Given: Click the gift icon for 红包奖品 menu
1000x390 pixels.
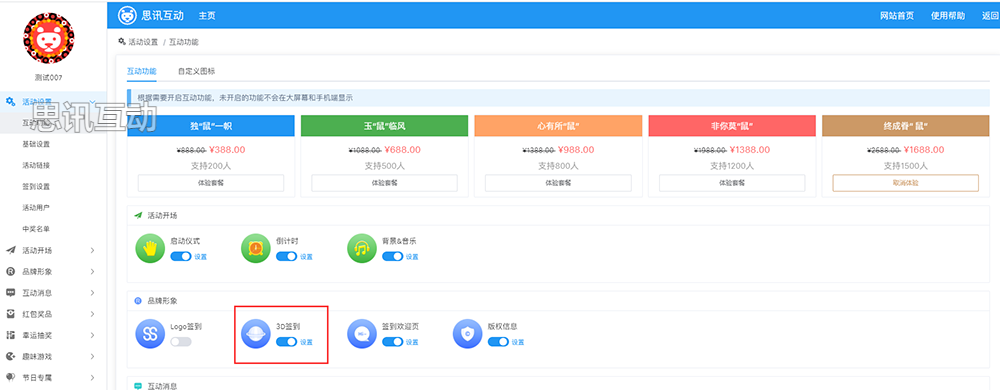Looking at the screenshot, I should point(10,314).
